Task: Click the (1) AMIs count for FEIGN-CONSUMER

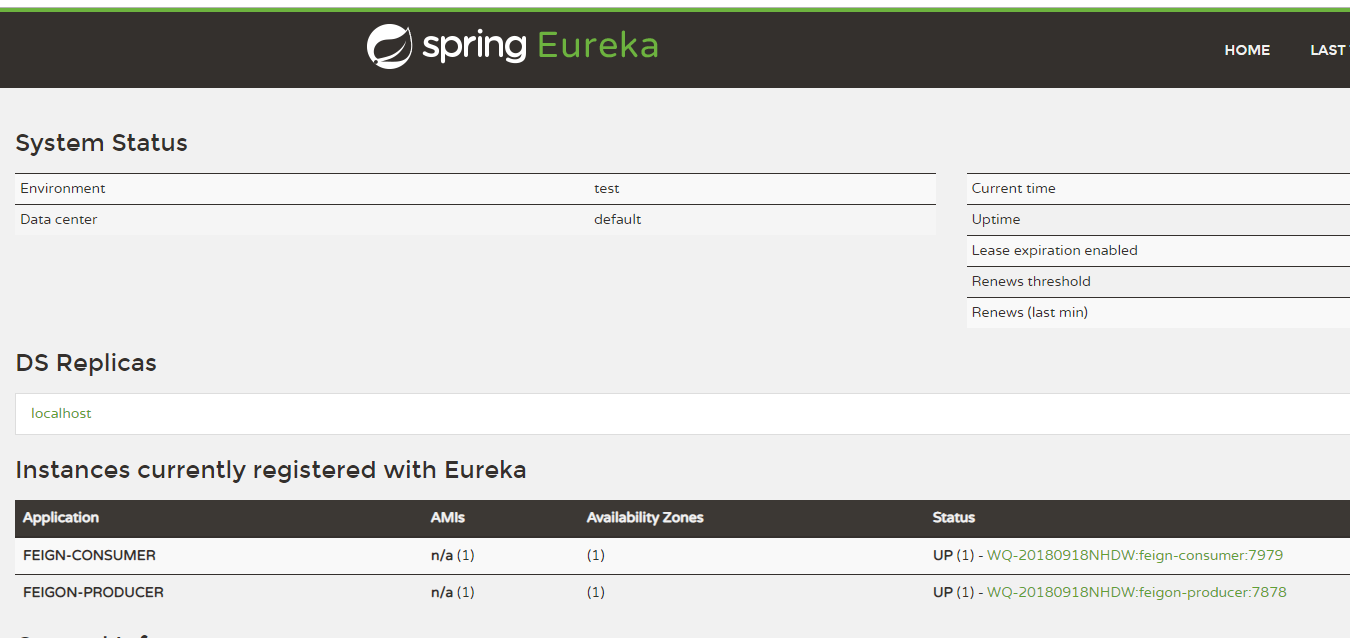Action: 466,555
